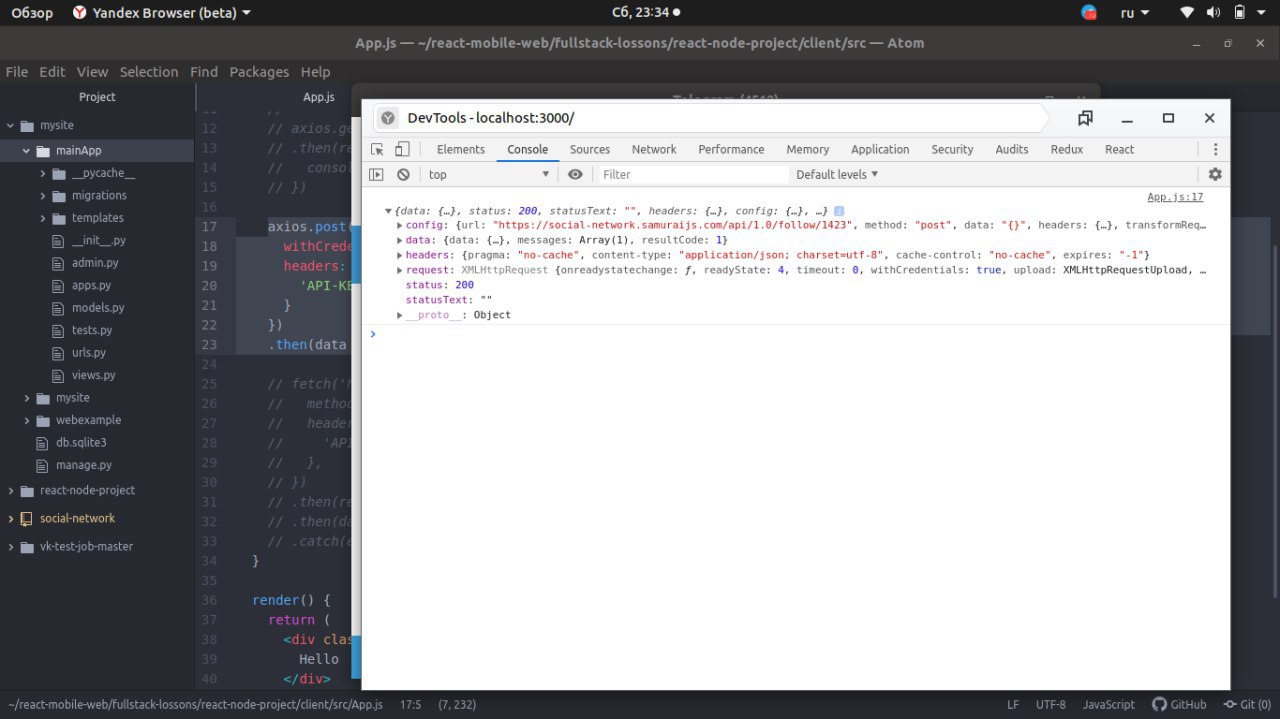1280x719 pixels.
Task: Switch to the Network tab
Action: pyautogui.click(x=654, y=149)
